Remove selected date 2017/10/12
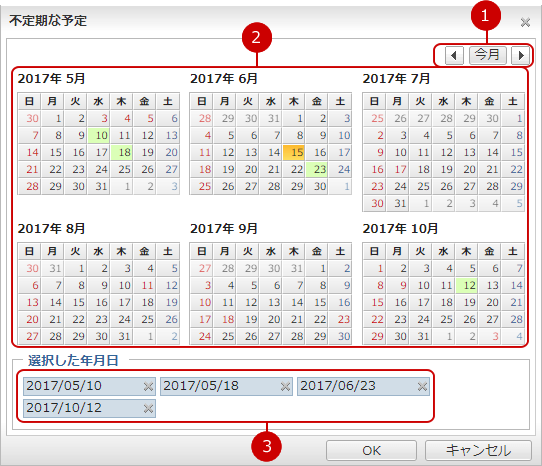The image size is (542, 466). pos(148,409)
